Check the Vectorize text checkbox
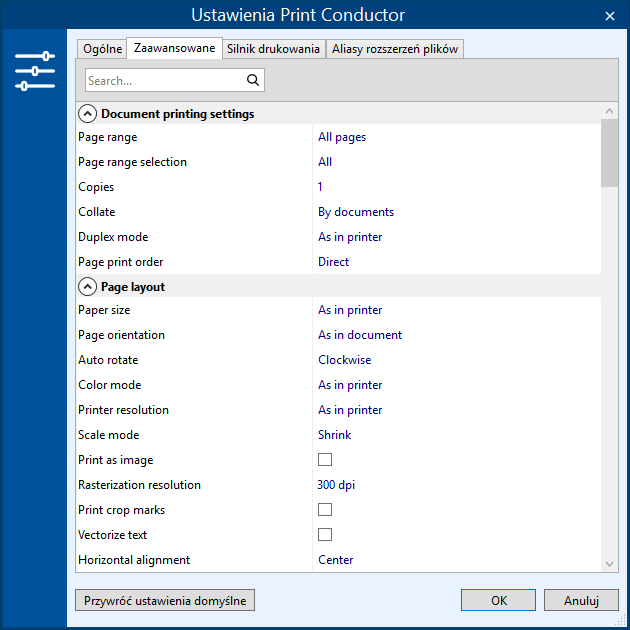630x630 pixels. (325, 534)
